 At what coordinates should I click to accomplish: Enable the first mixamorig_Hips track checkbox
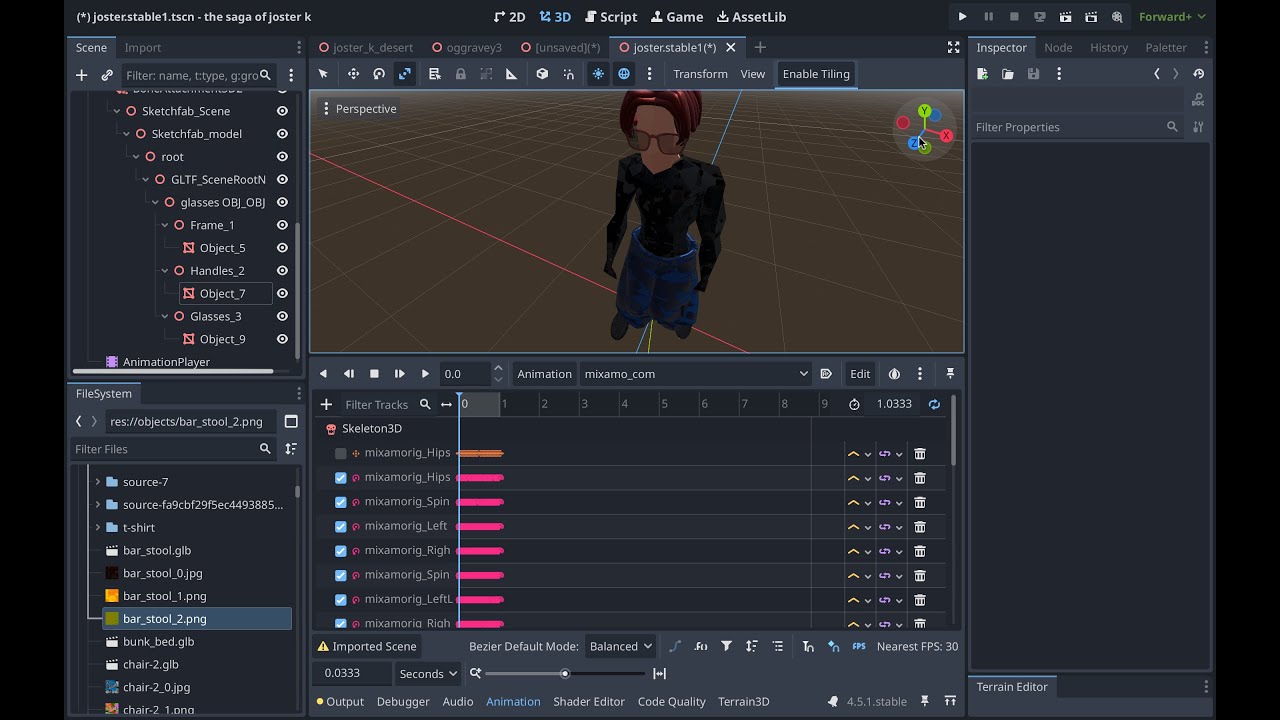(x=341, y=454)
